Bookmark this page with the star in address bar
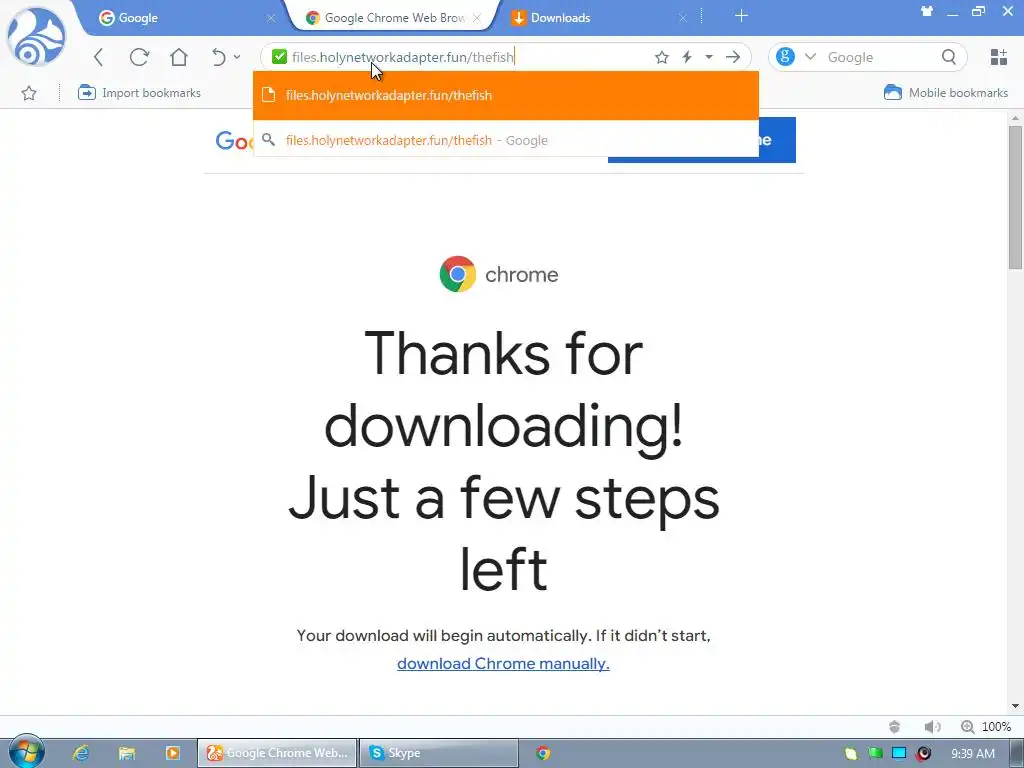1024x768 pixels. (x=662, y=57)
